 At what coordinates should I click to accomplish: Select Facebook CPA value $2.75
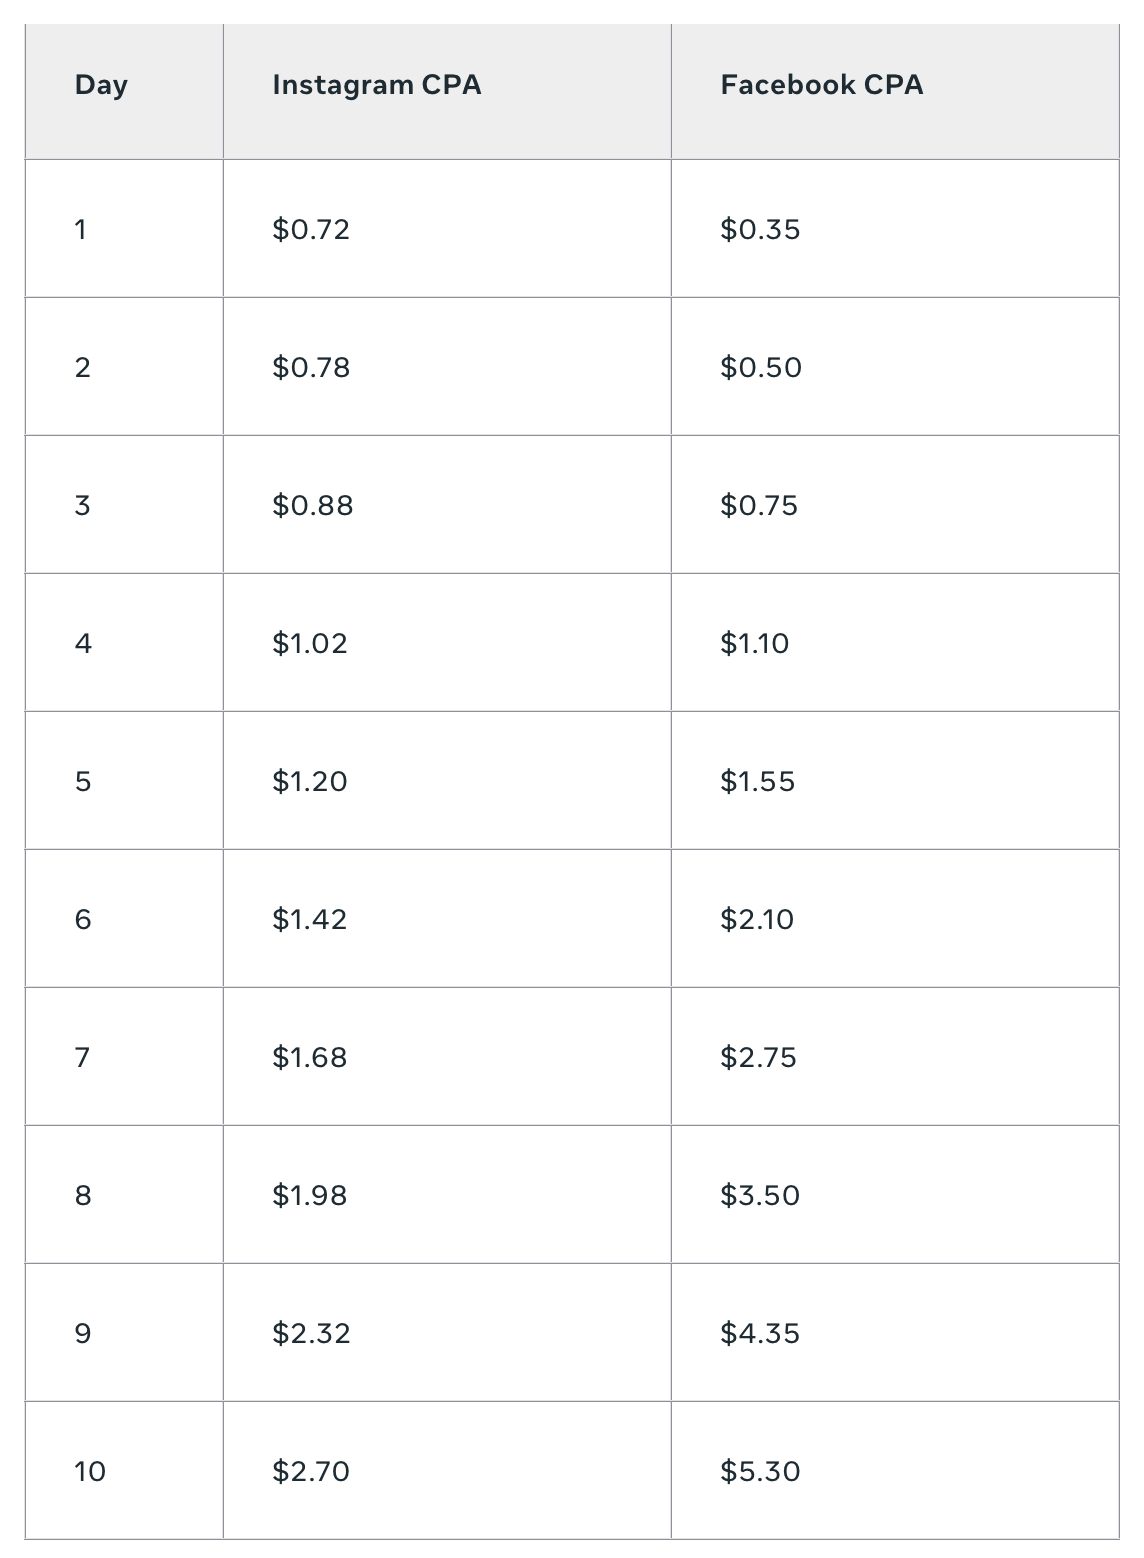coord(759,1058)
